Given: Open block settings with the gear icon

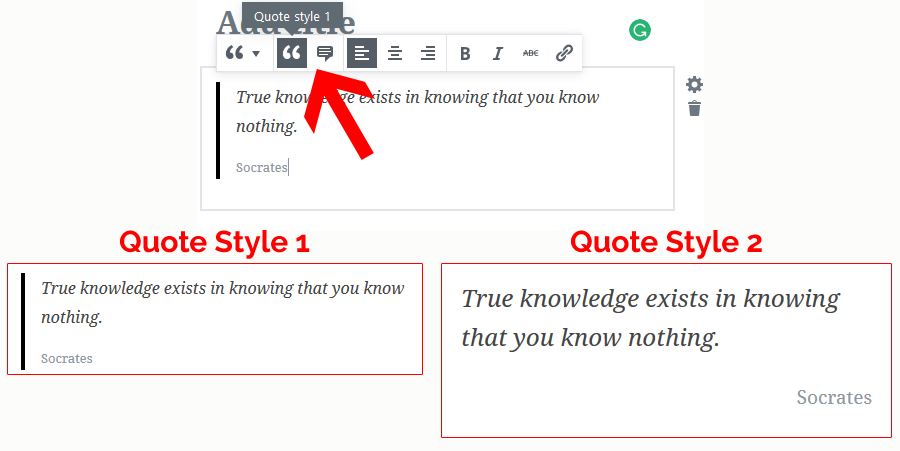Looking at the screenshot, I should [694, 85].
